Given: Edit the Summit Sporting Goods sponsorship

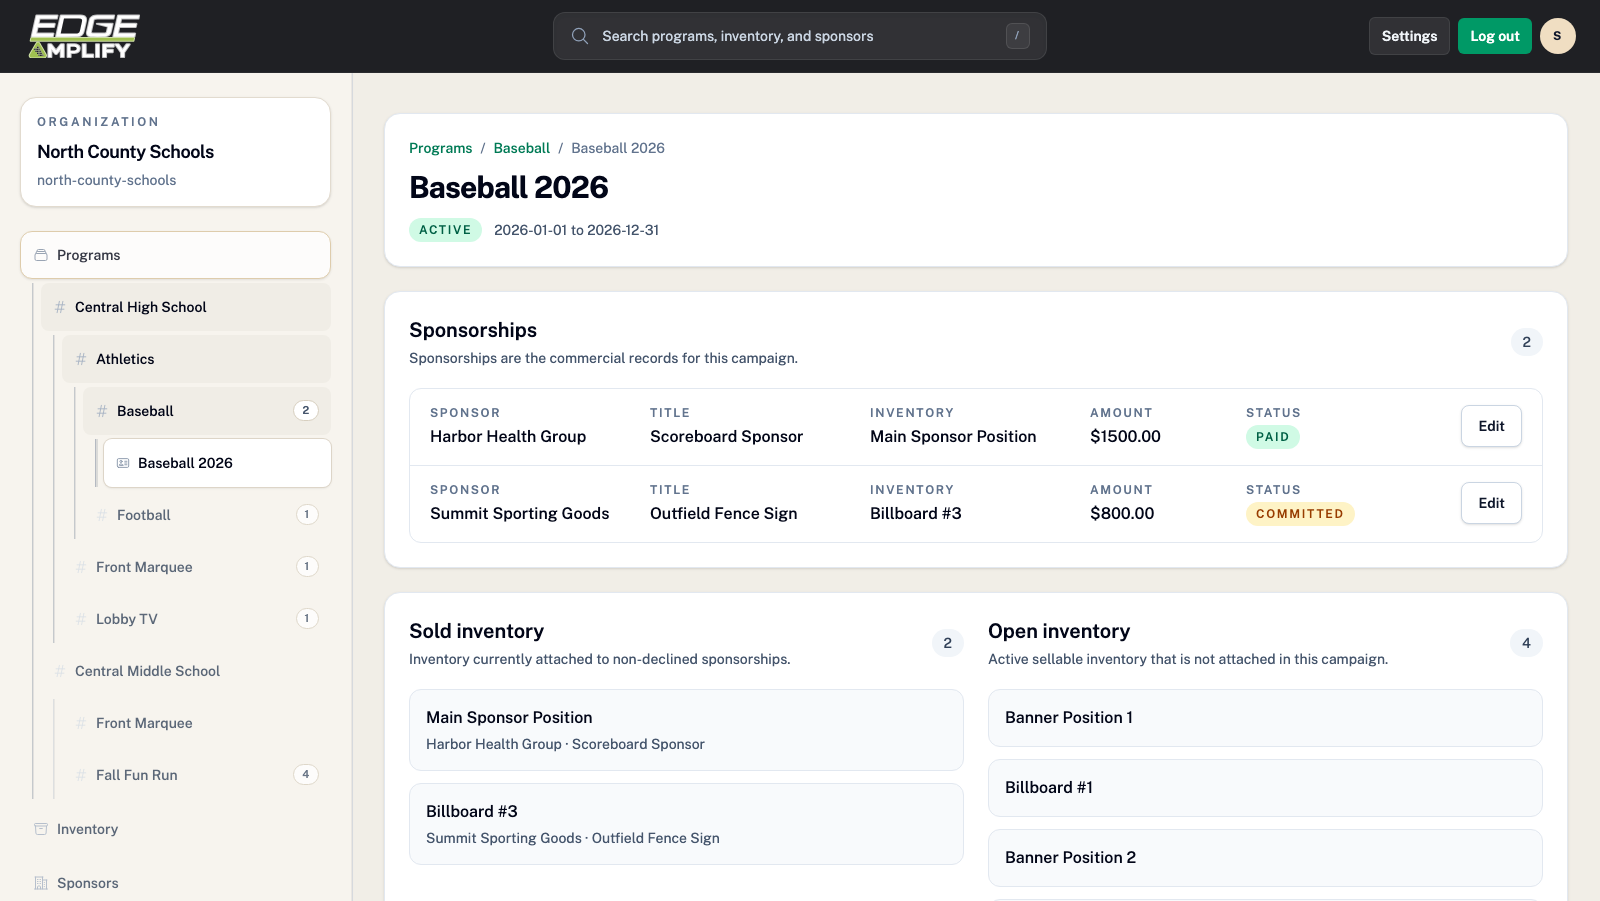Looking at the screenshot, I should 1490,503.
